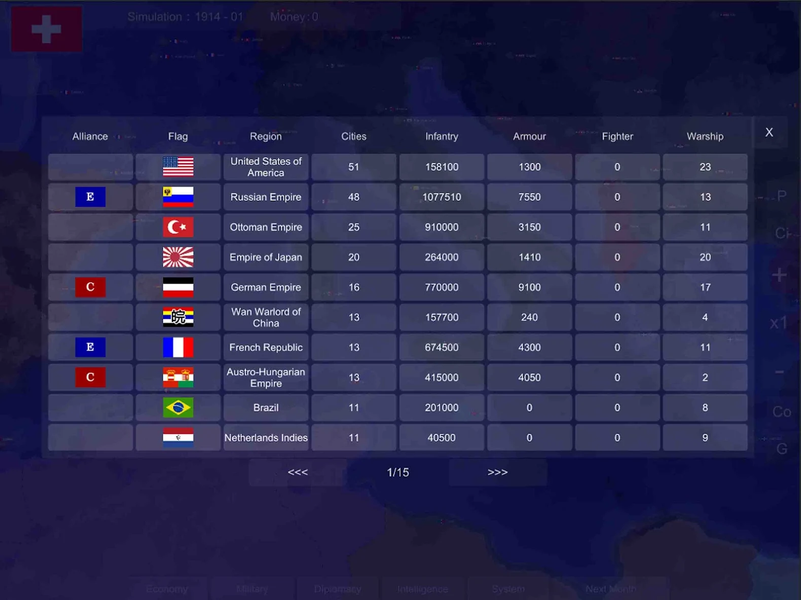The height and width of the screenshot is (600, 801).
Task: Click the Swiss flag in top-left corner
Action: (46, 28)
